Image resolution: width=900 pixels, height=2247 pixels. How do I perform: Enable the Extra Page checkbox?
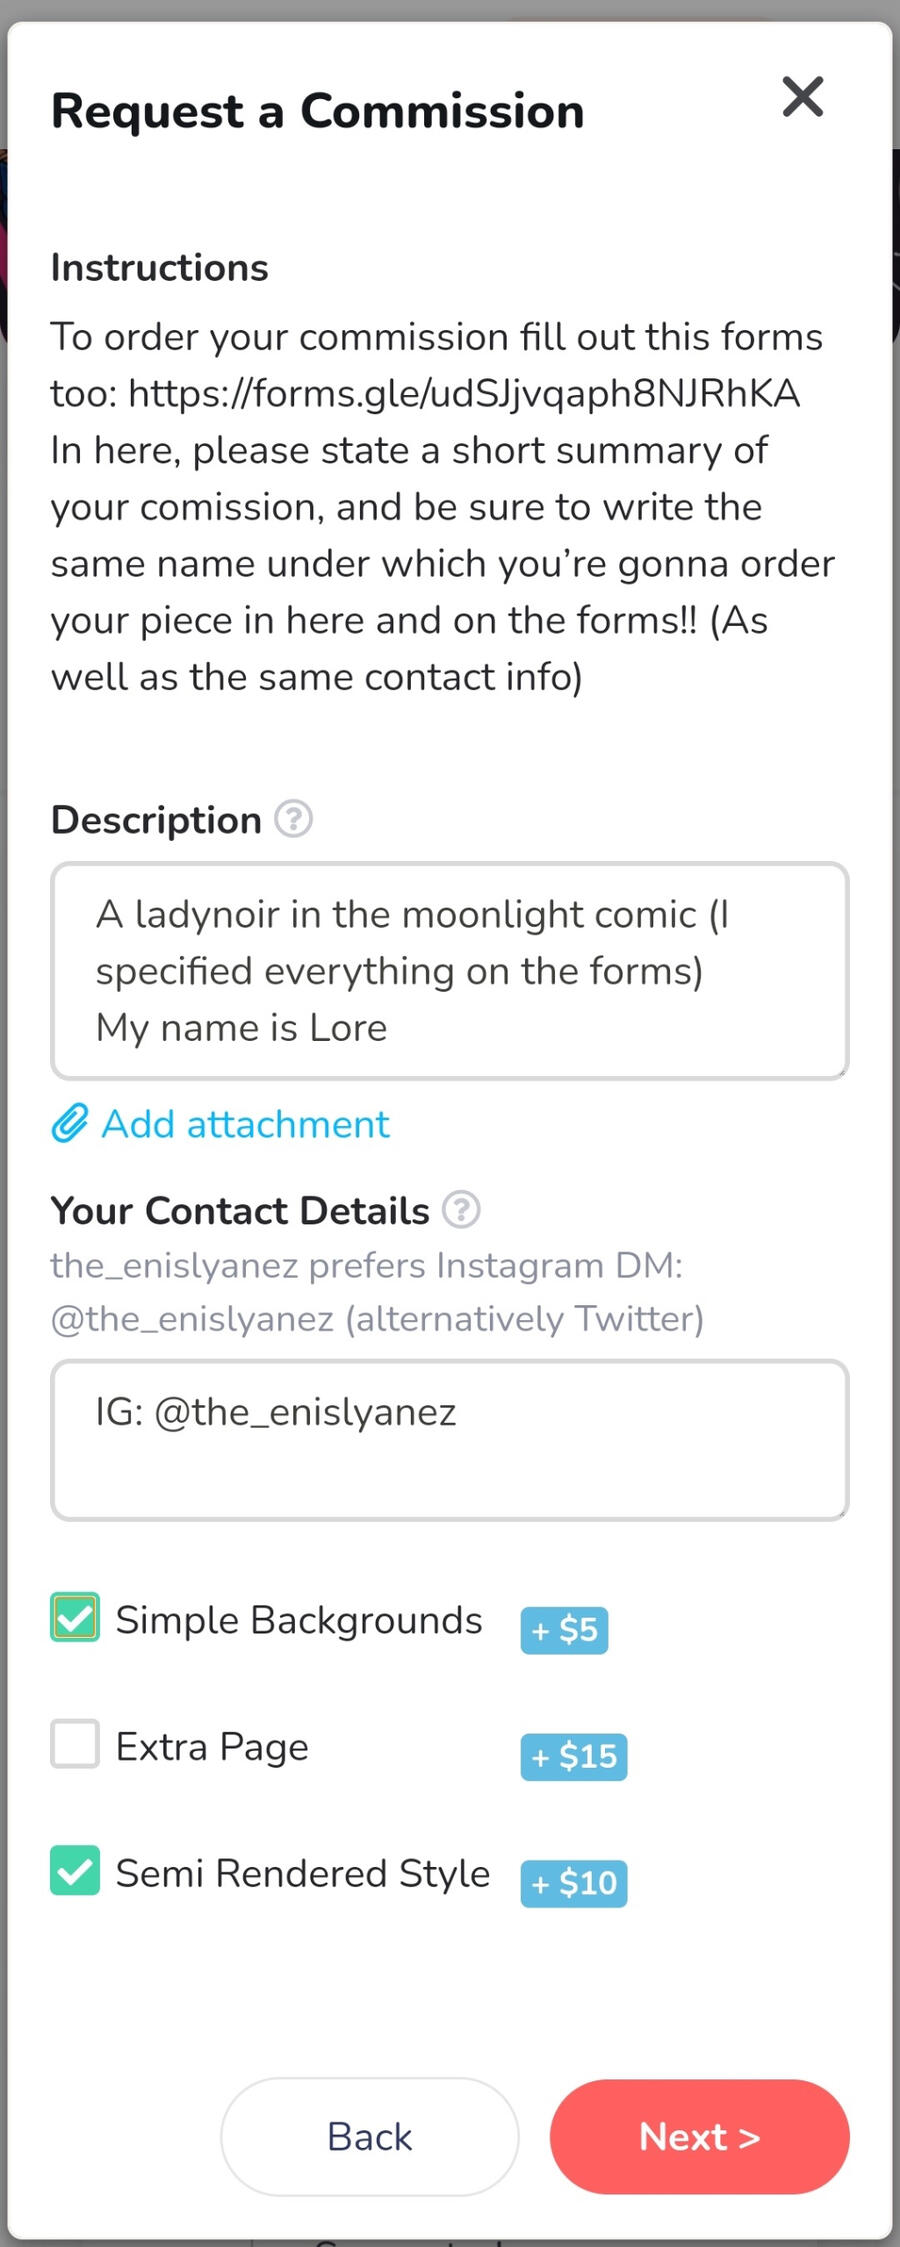coord(75,1744)
